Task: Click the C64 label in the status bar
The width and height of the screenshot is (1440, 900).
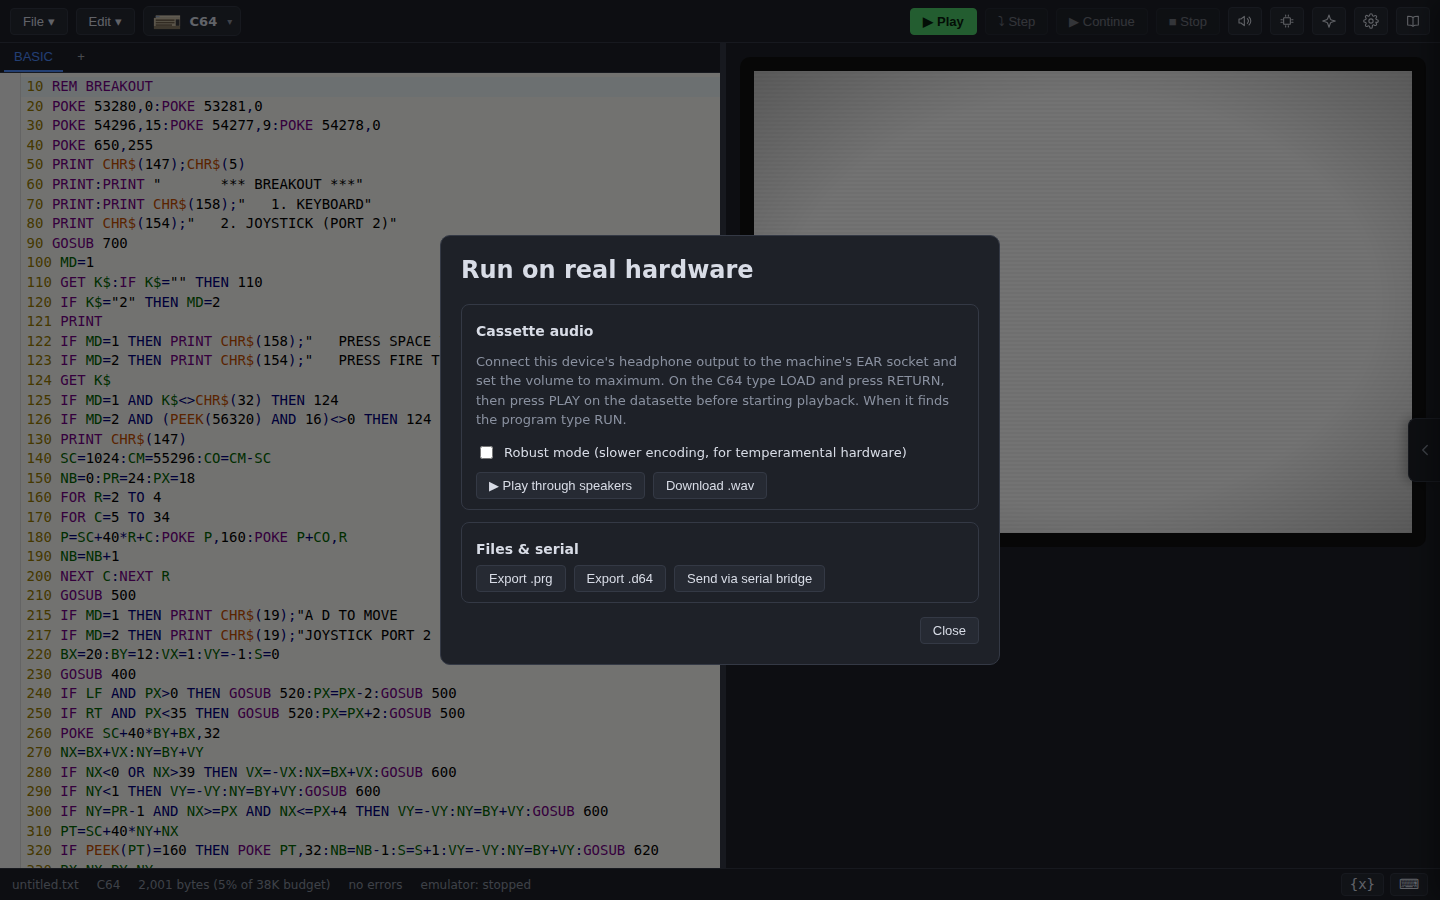Action: [108, 885]
